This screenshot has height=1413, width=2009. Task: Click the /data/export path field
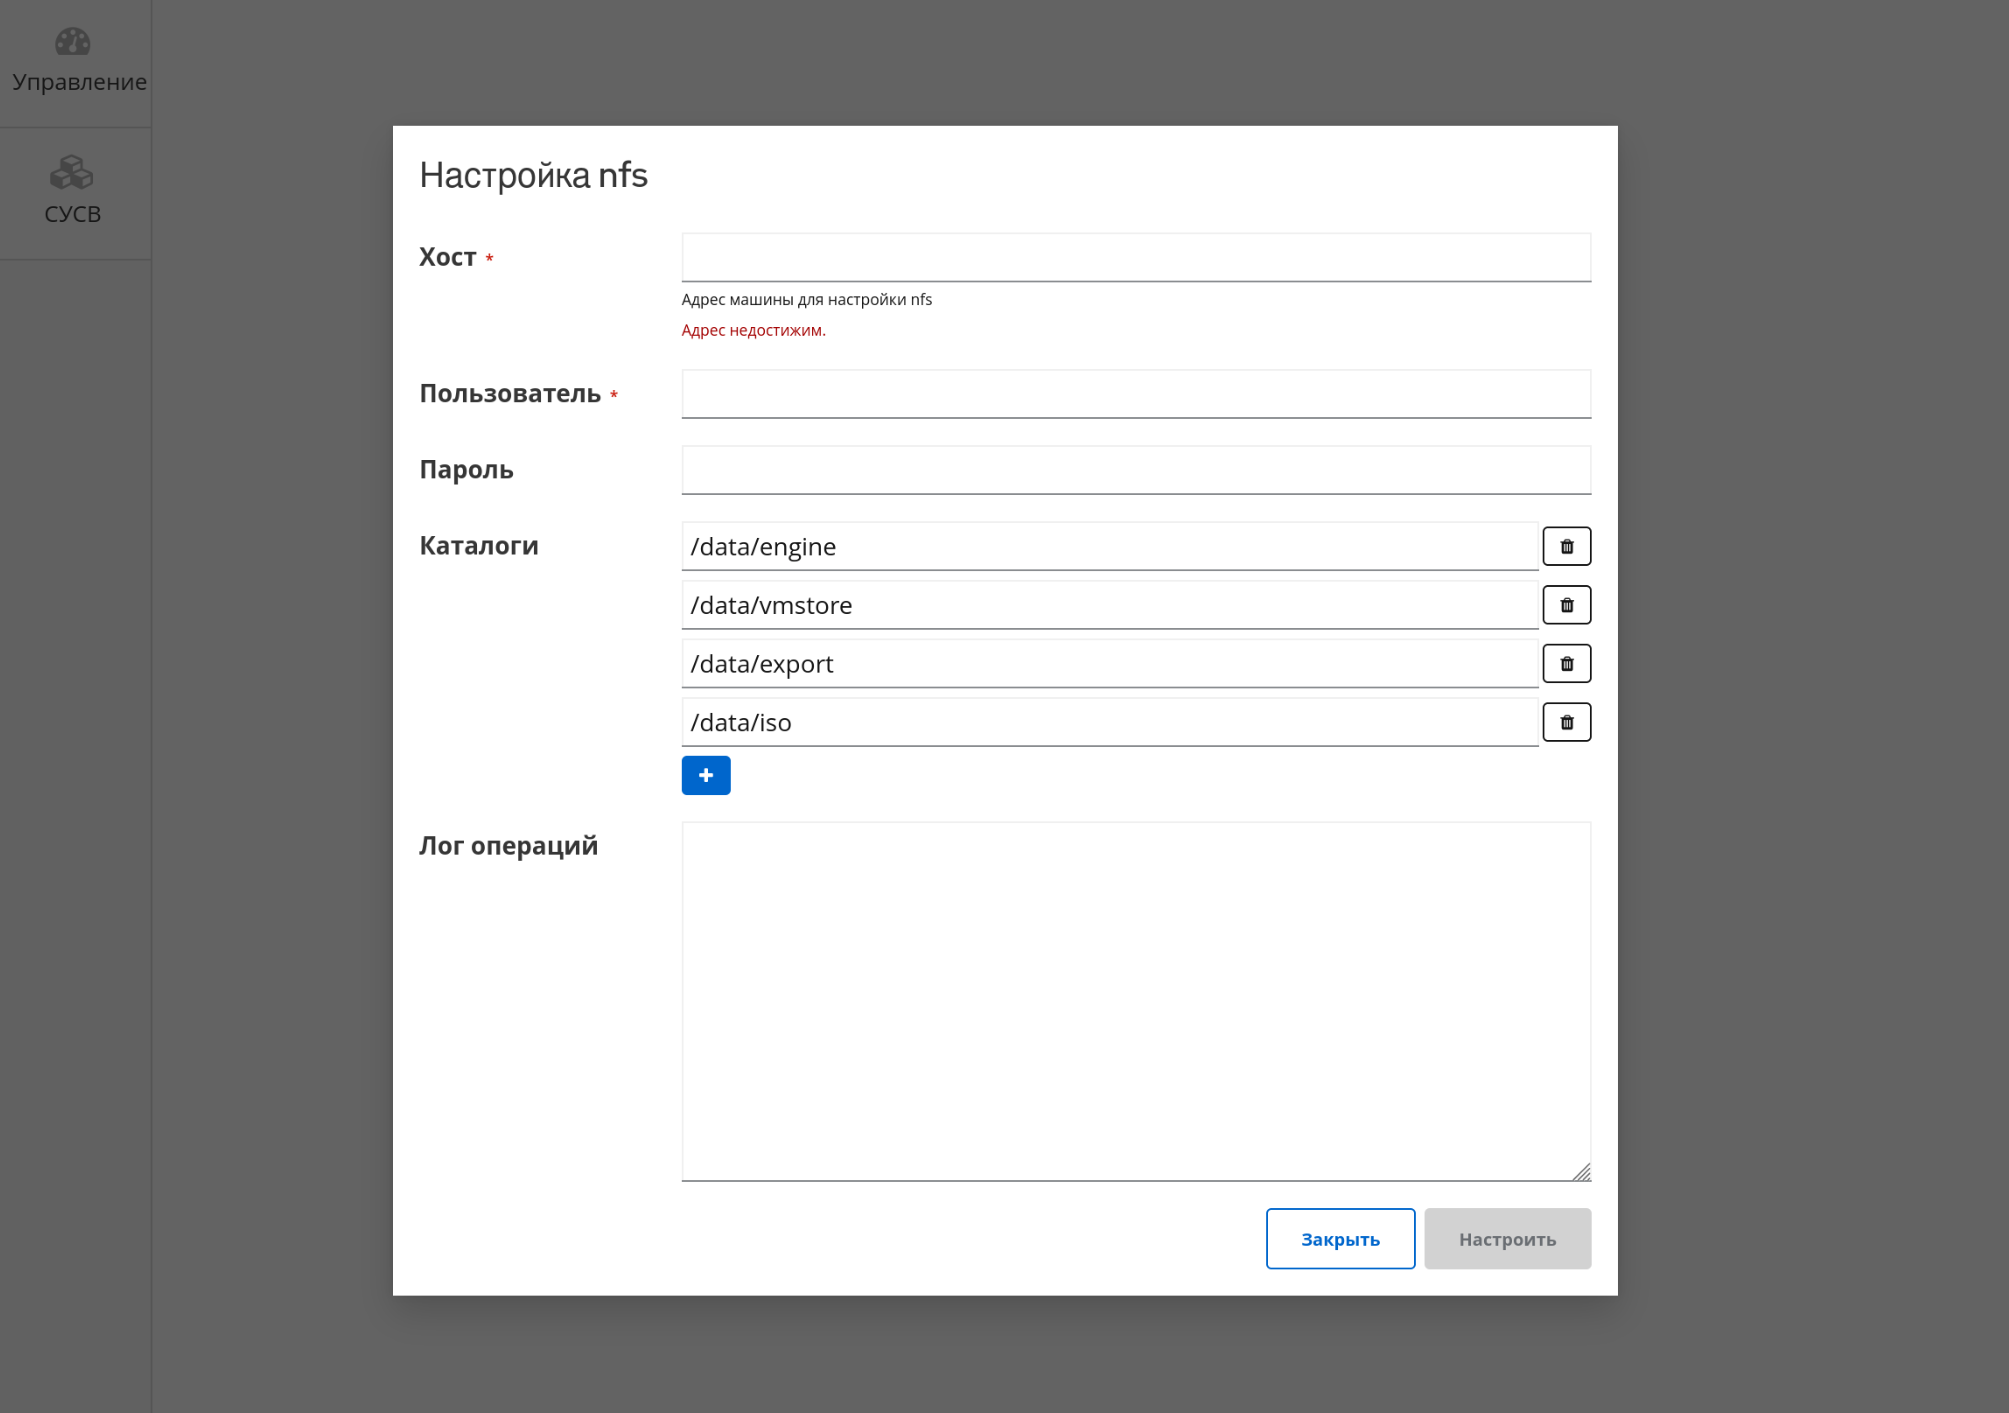1108,664
